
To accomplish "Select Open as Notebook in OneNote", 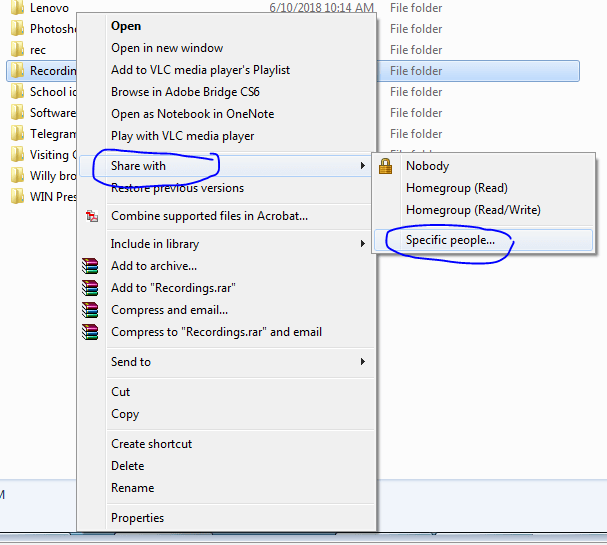I will click(192, 114).
